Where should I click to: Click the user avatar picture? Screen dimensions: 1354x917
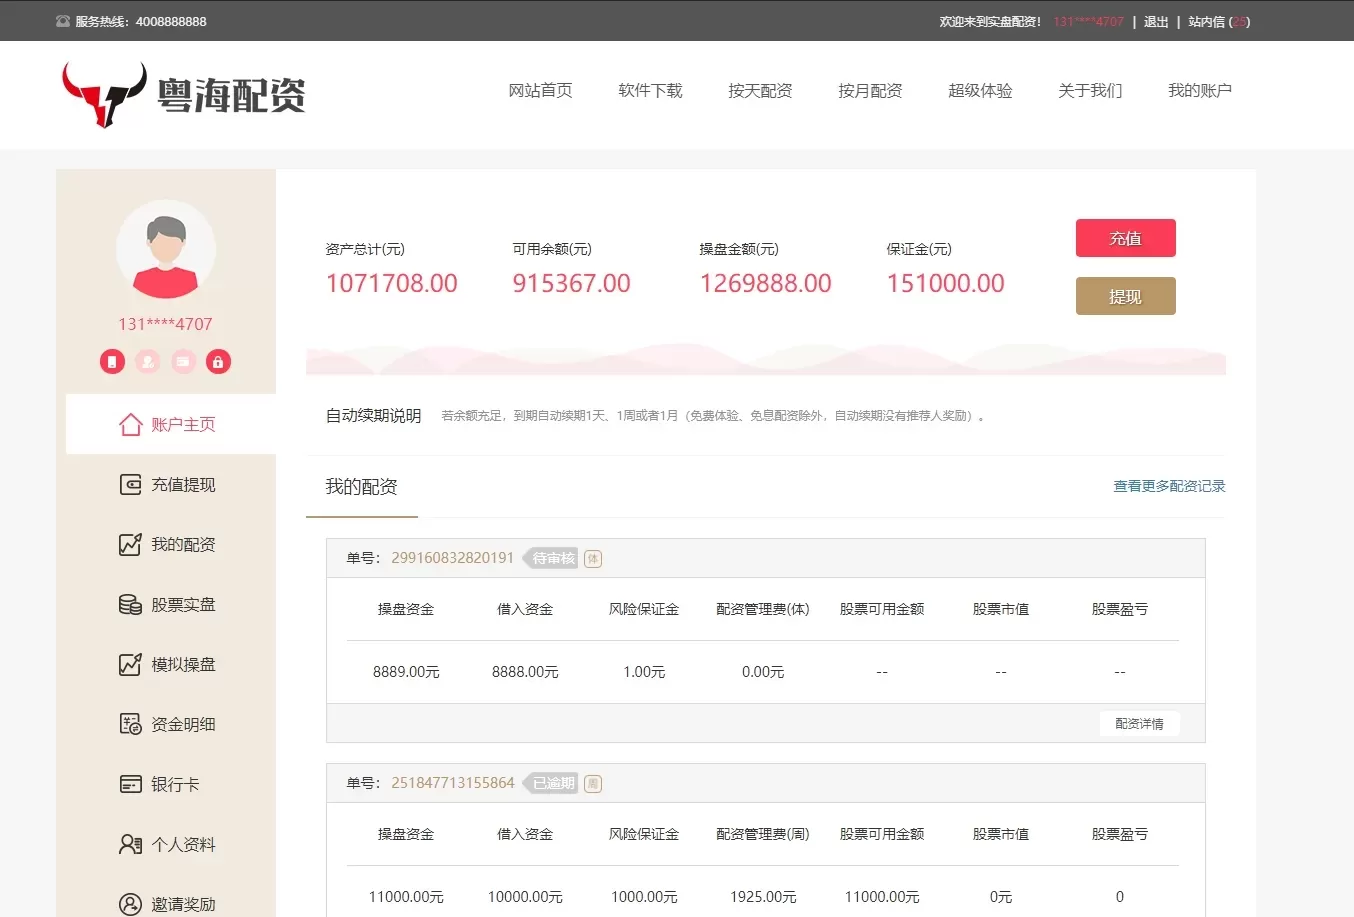(x=166, y=250)
